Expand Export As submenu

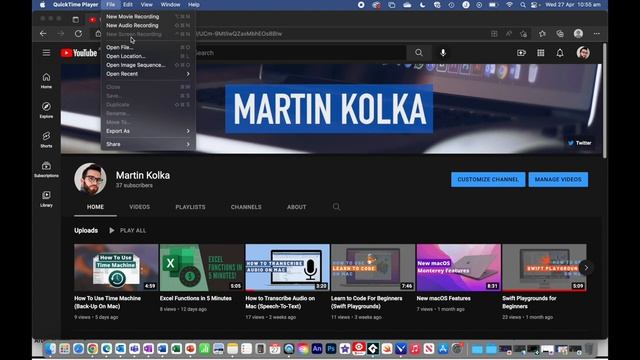[148, 131]
